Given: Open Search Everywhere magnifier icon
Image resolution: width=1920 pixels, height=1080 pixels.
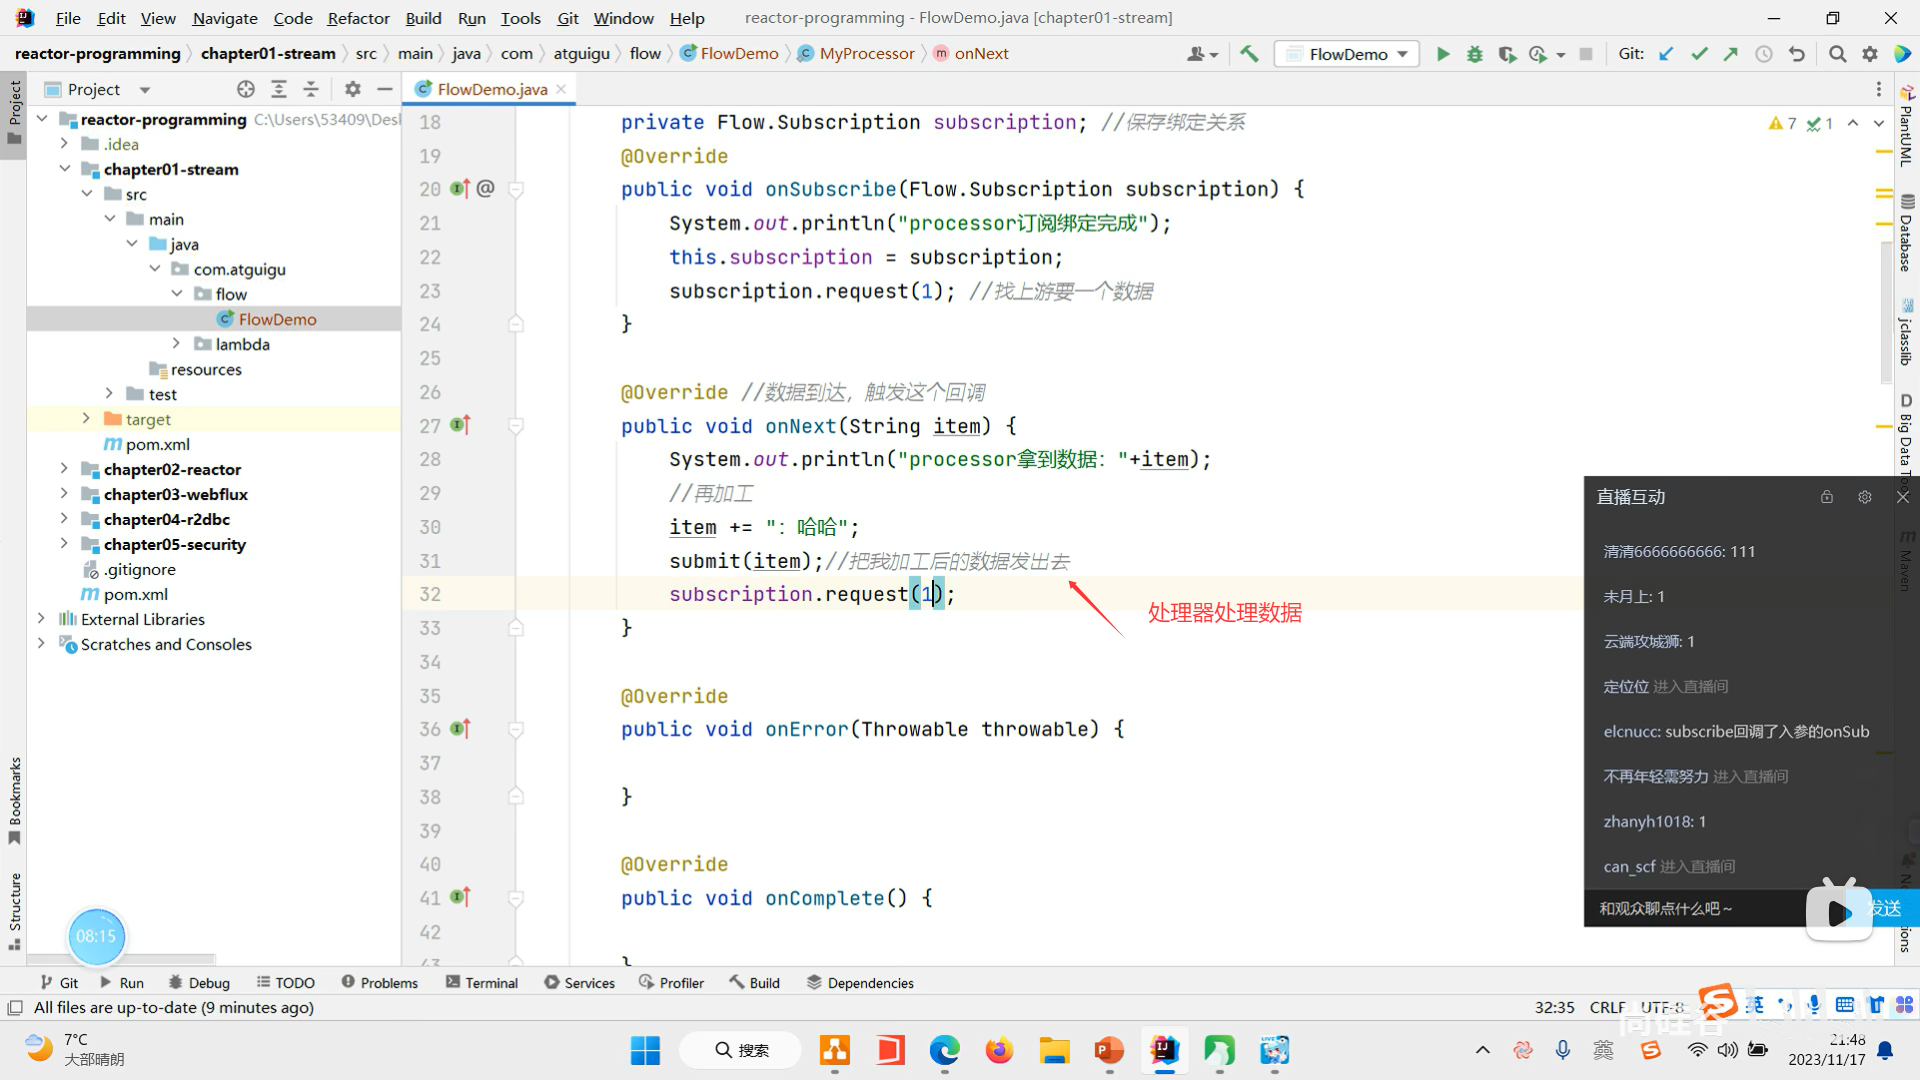Looking at the screenshot, I should (1837, 54).
